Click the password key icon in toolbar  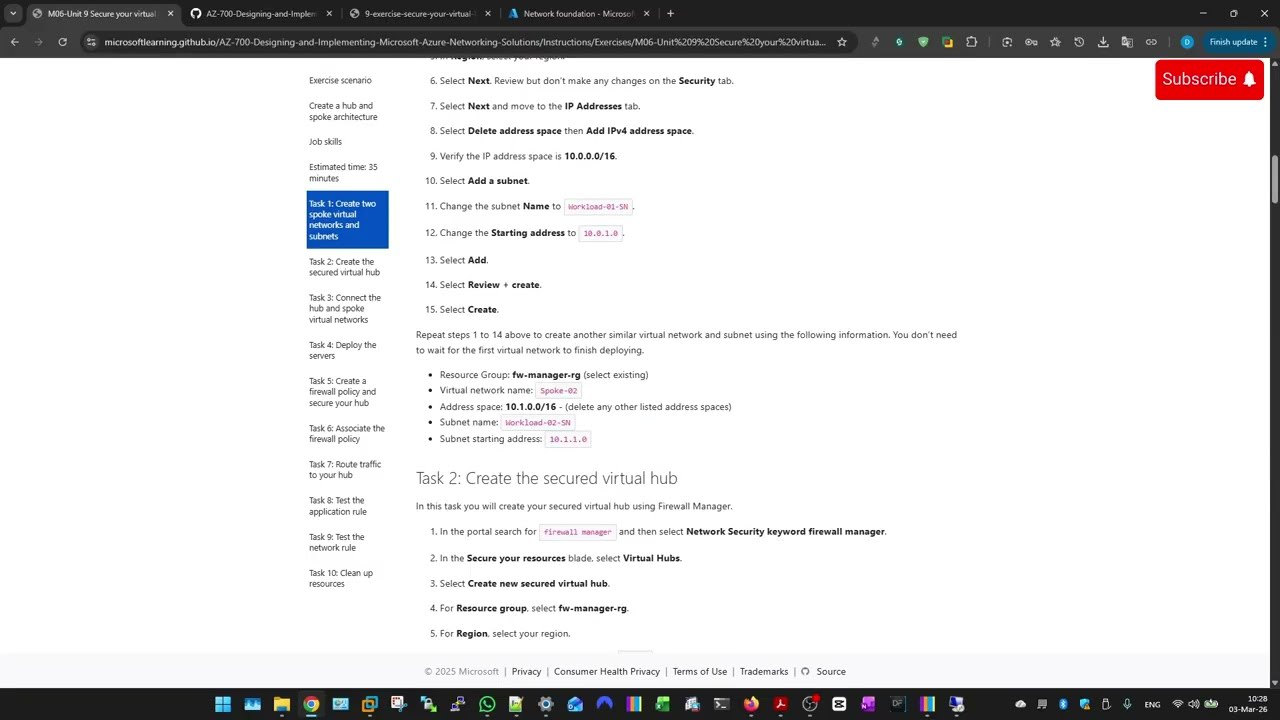coord(1031,42)
